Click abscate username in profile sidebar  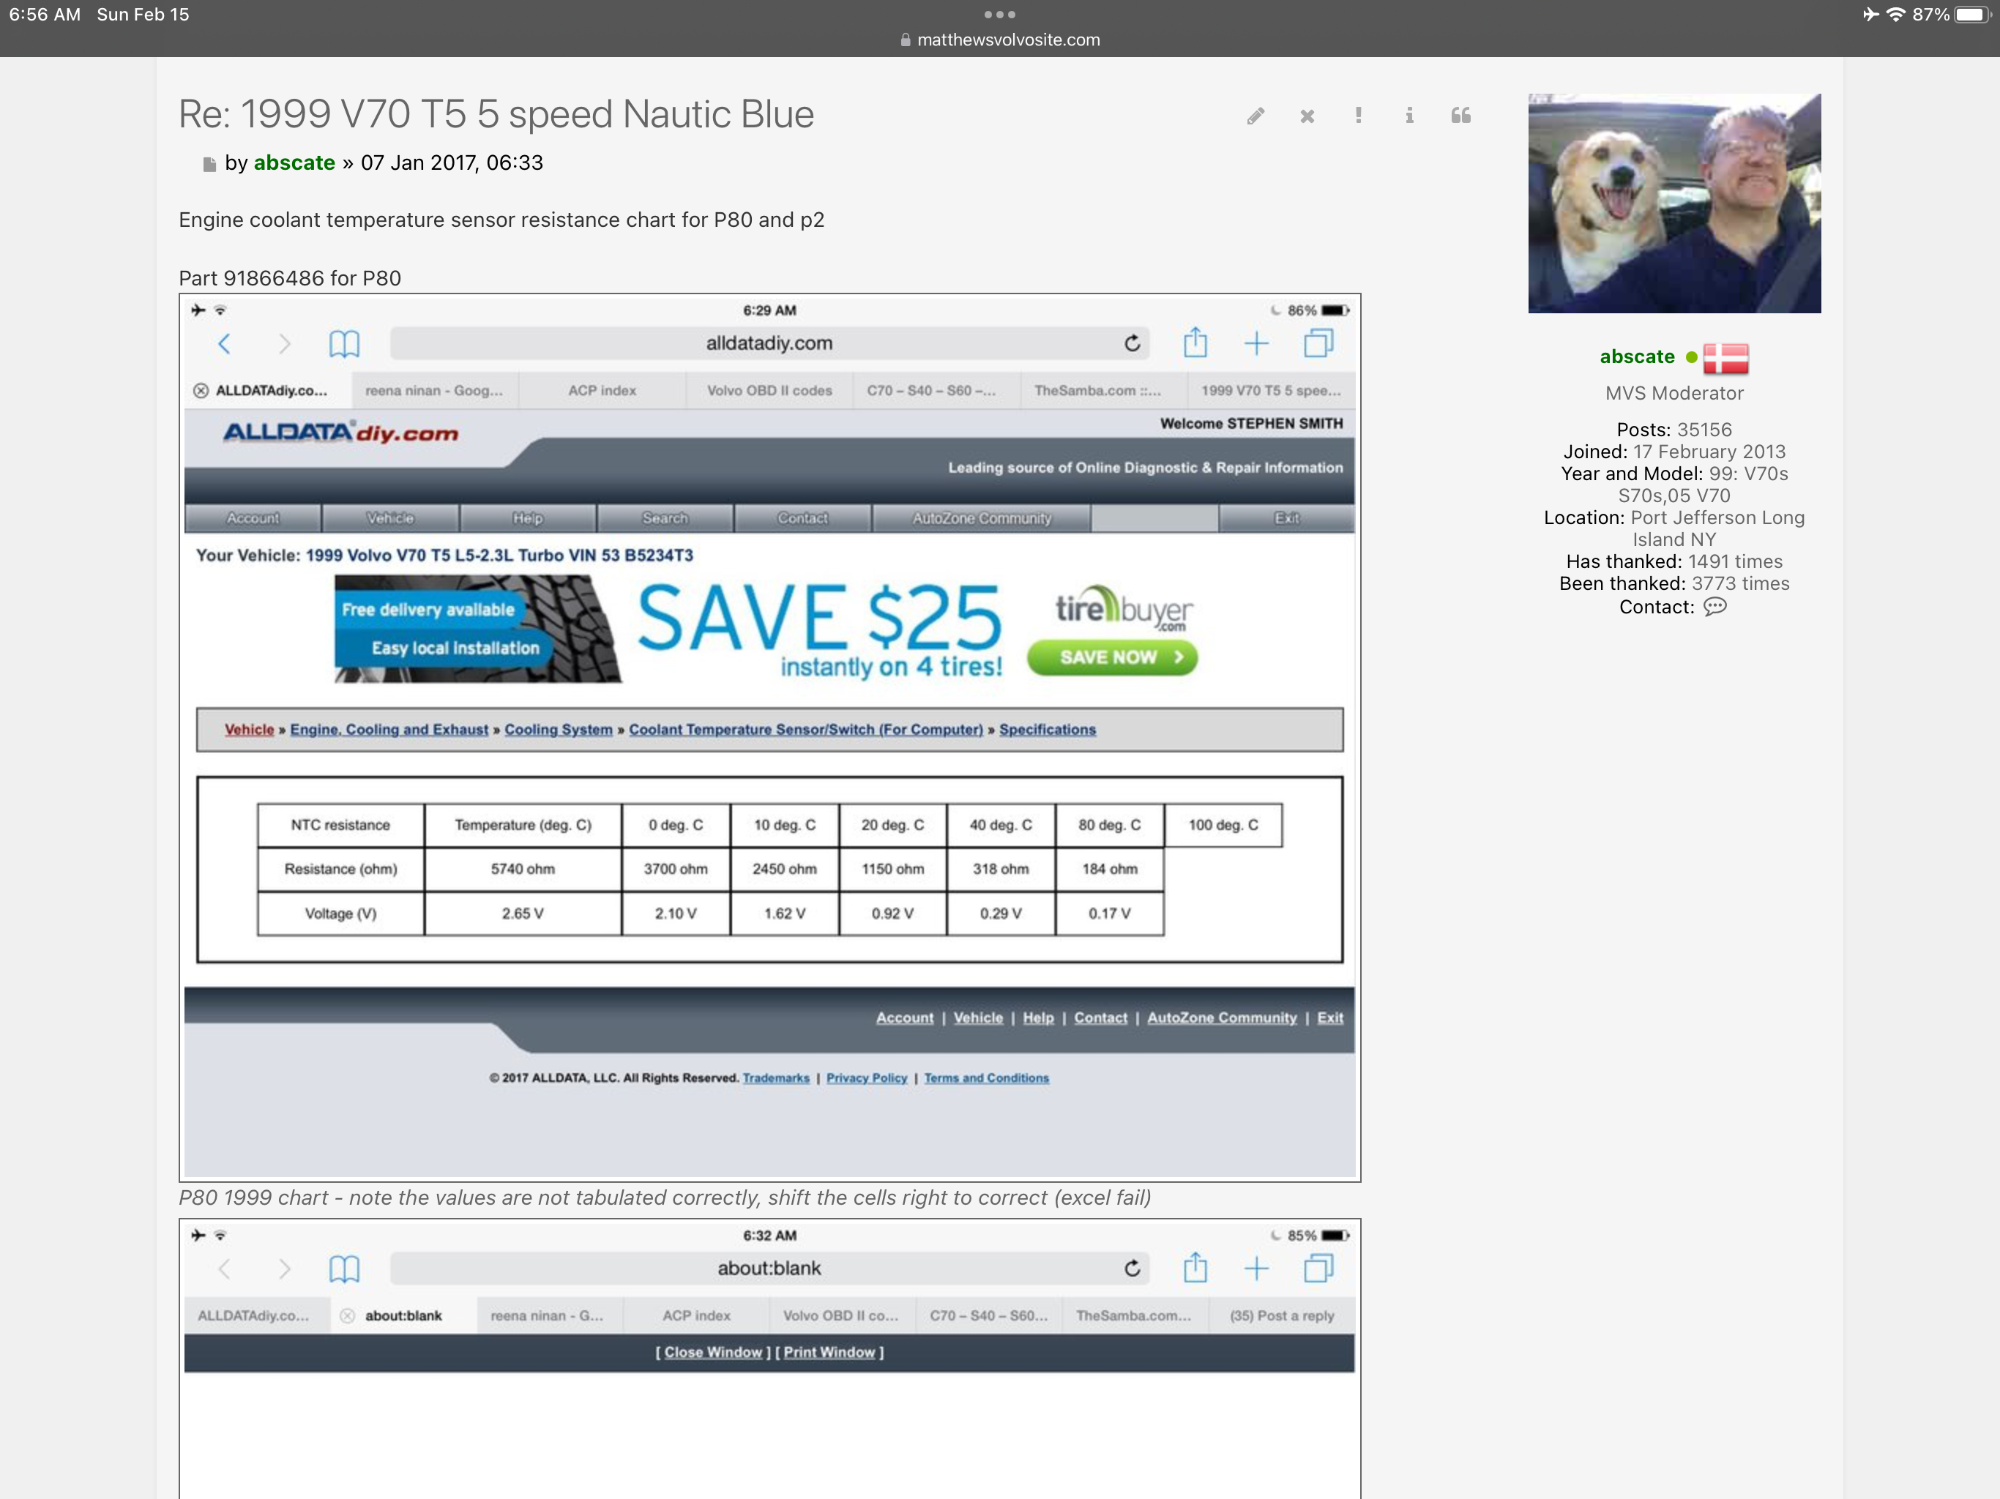[x=1636, y=357]
